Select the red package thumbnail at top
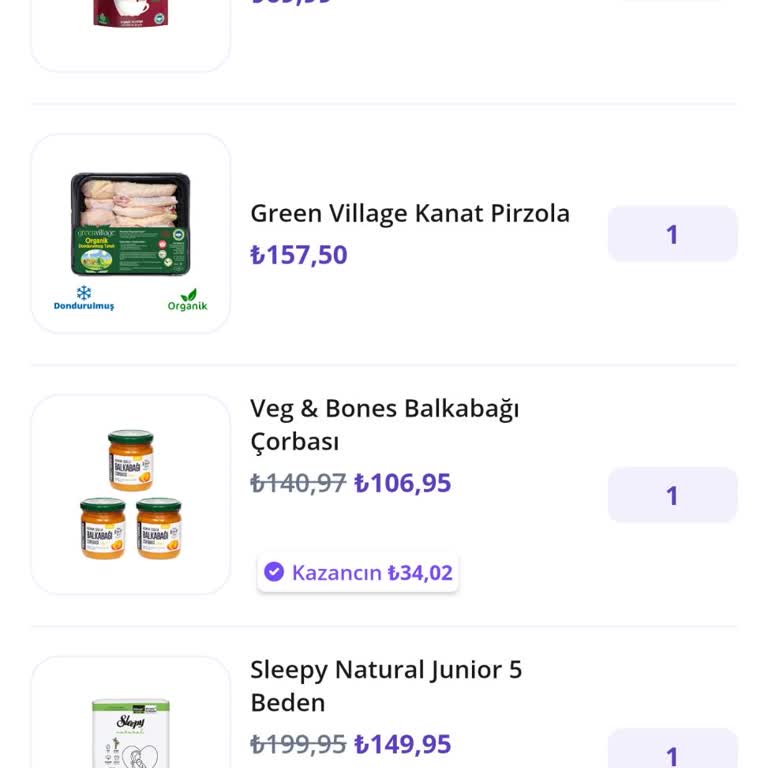This screenshot has width=768, height=768. pyautogui.click(x=130, y=14)
